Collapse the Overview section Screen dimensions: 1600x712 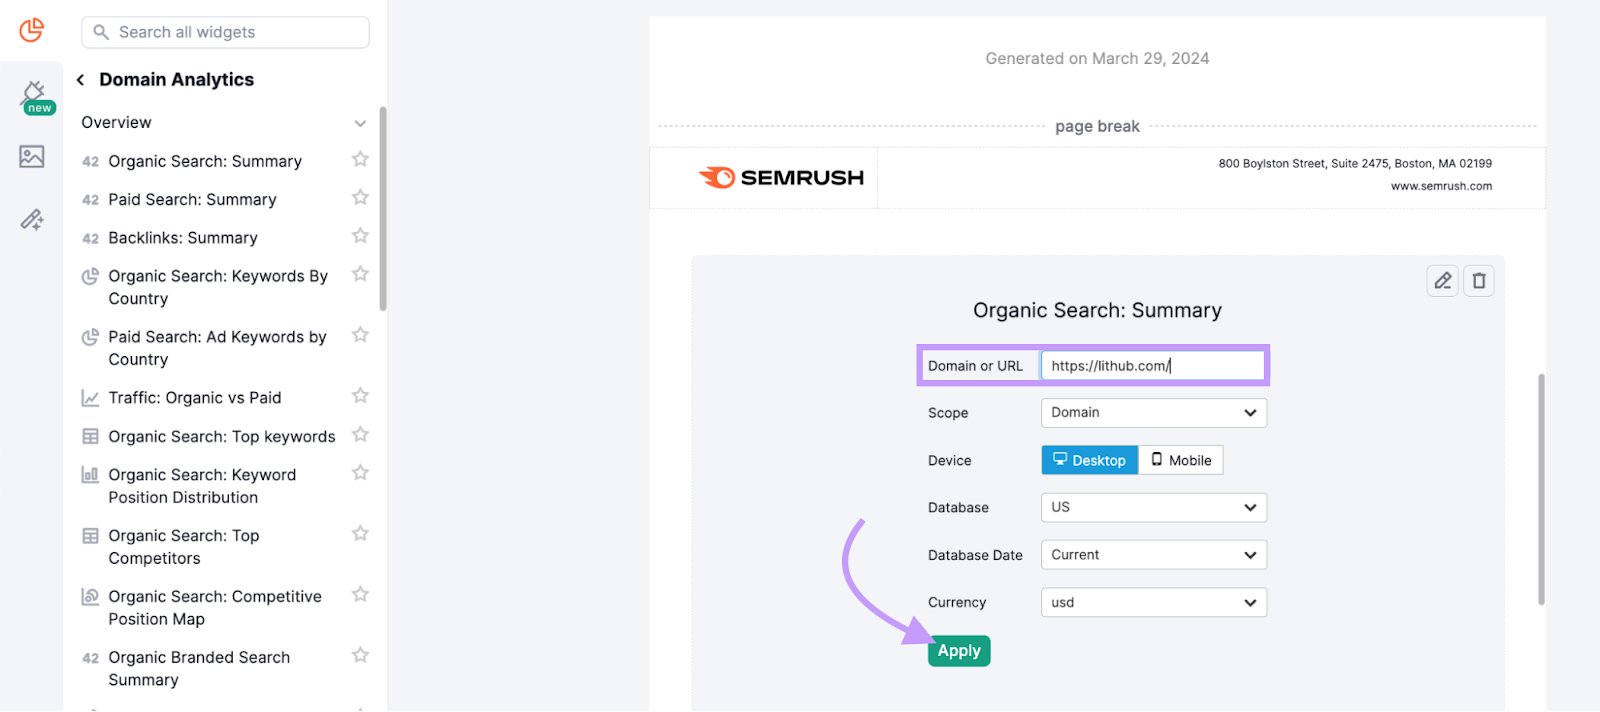[x=361, y=122]
